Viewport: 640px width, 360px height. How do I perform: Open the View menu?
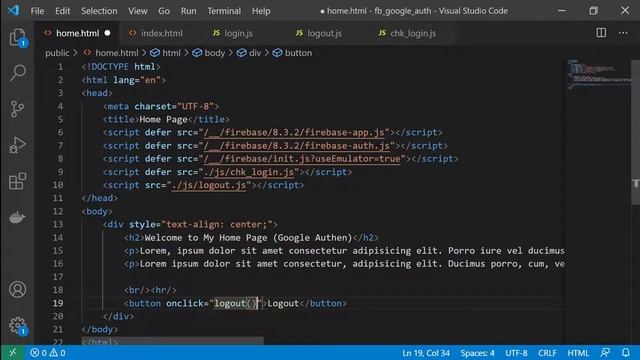point(138,11)
